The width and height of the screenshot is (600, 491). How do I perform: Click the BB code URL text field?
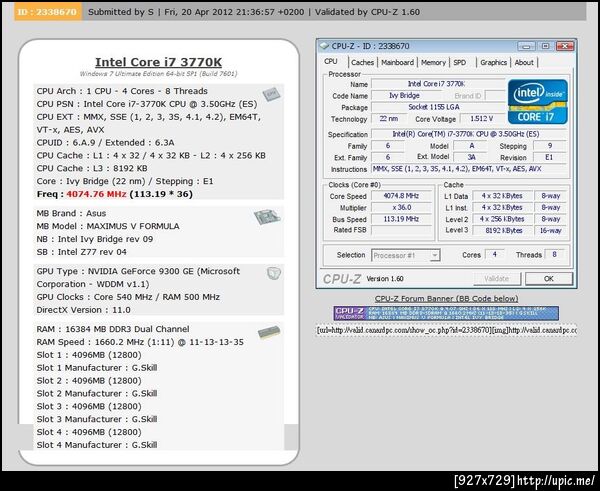446,330
